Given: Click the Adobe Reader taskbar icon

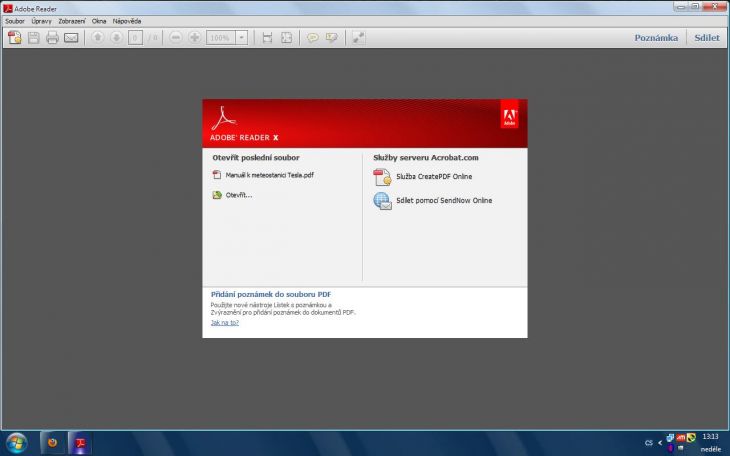Looking at the screenshot, I should [81, 442].
